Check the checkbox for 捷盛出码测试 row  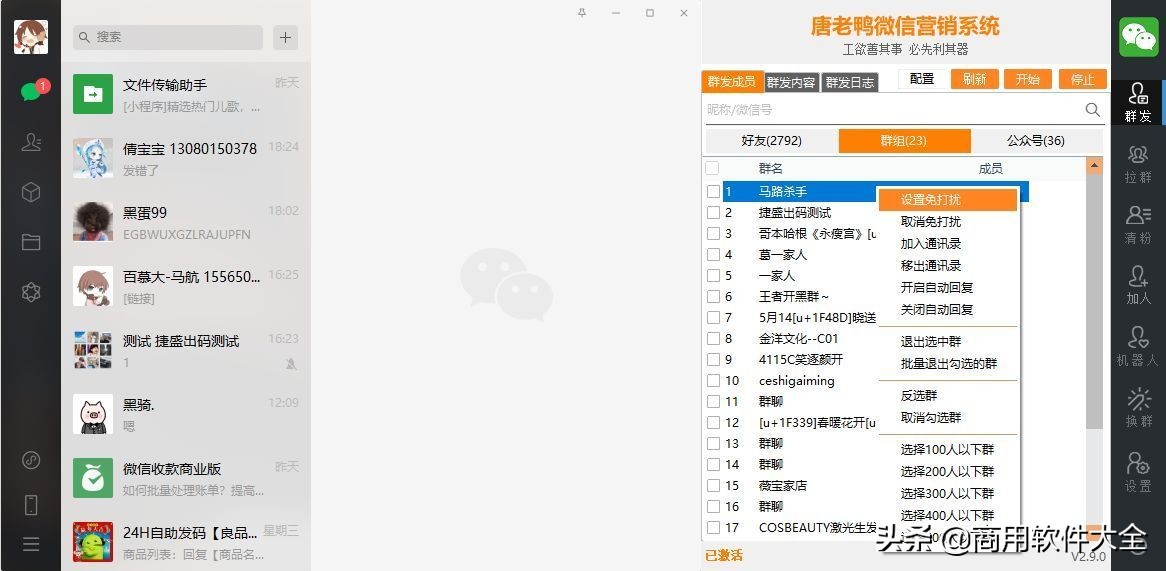click(x=713, y=213)
